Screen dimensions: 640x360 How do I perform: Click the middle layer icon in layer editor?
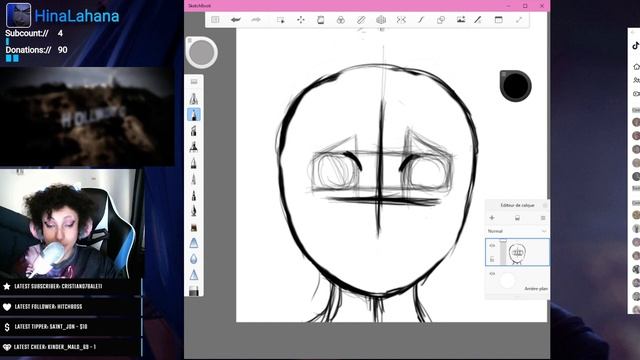click(517, 218)
